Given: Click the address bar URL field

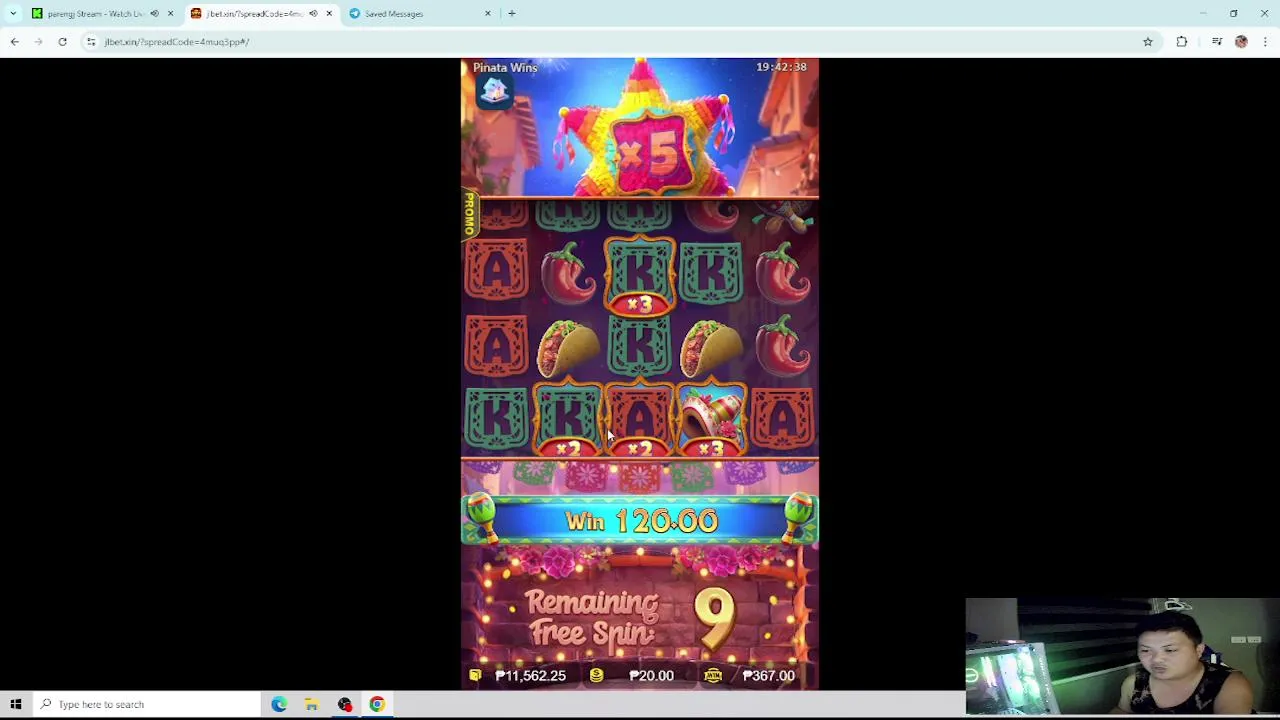Looking at the screenshot, I should point(620,42).
